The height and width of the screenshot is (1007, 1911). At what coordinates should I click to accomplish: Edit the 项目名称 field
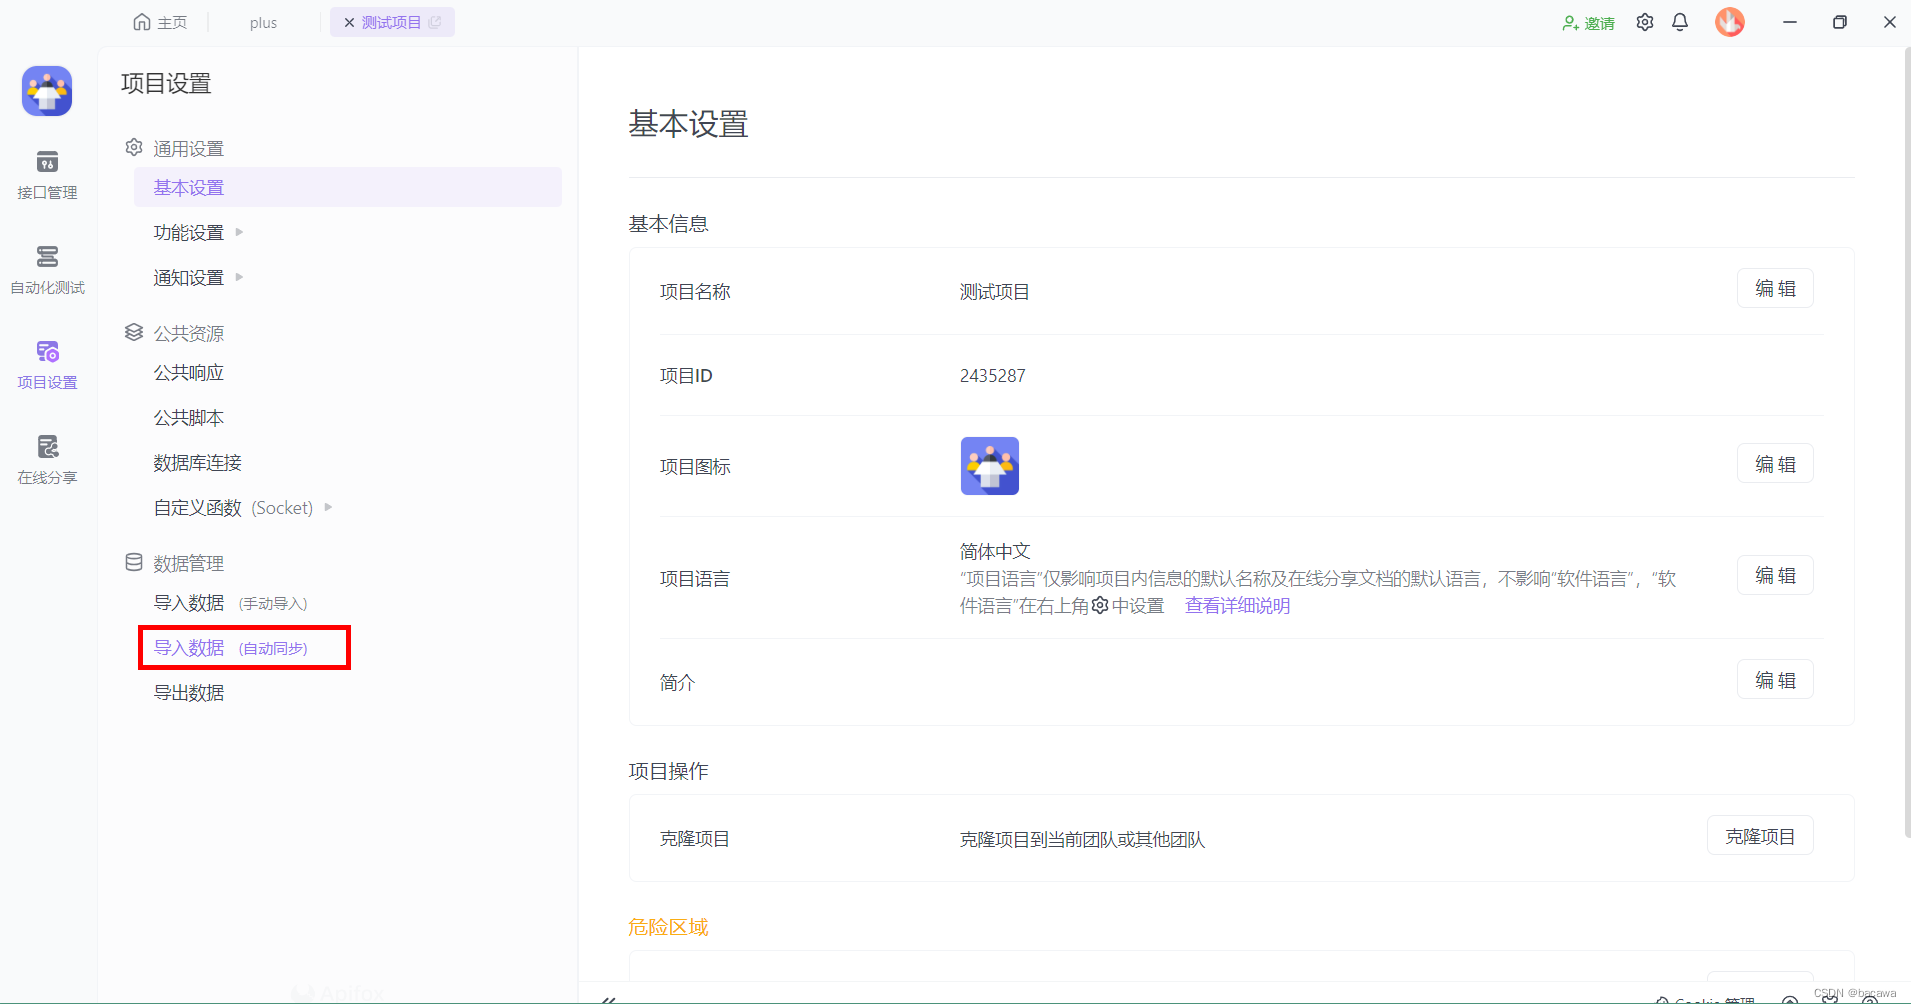point(1775,288)
